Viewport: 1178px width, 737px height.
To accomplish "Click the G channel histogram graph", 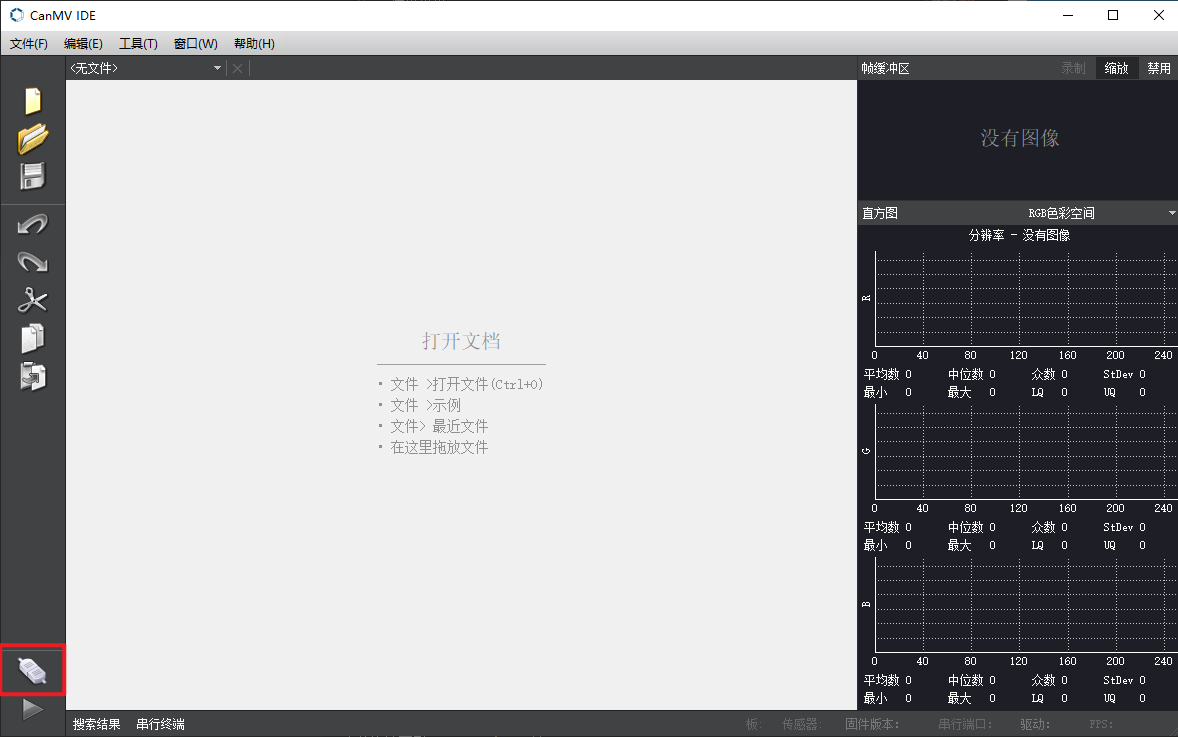I will [x=1026, y=452].
